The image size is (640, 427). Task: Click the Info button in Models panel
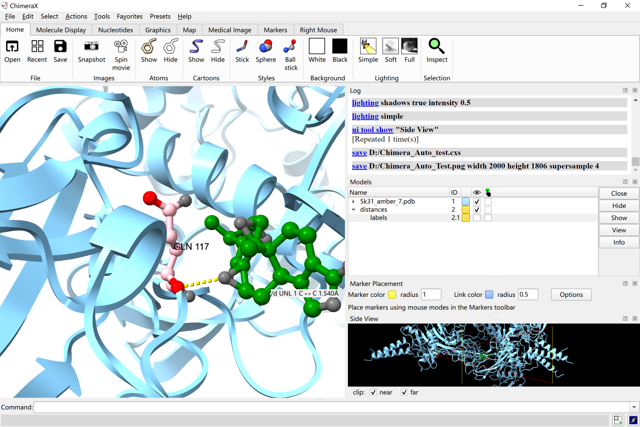619,242
